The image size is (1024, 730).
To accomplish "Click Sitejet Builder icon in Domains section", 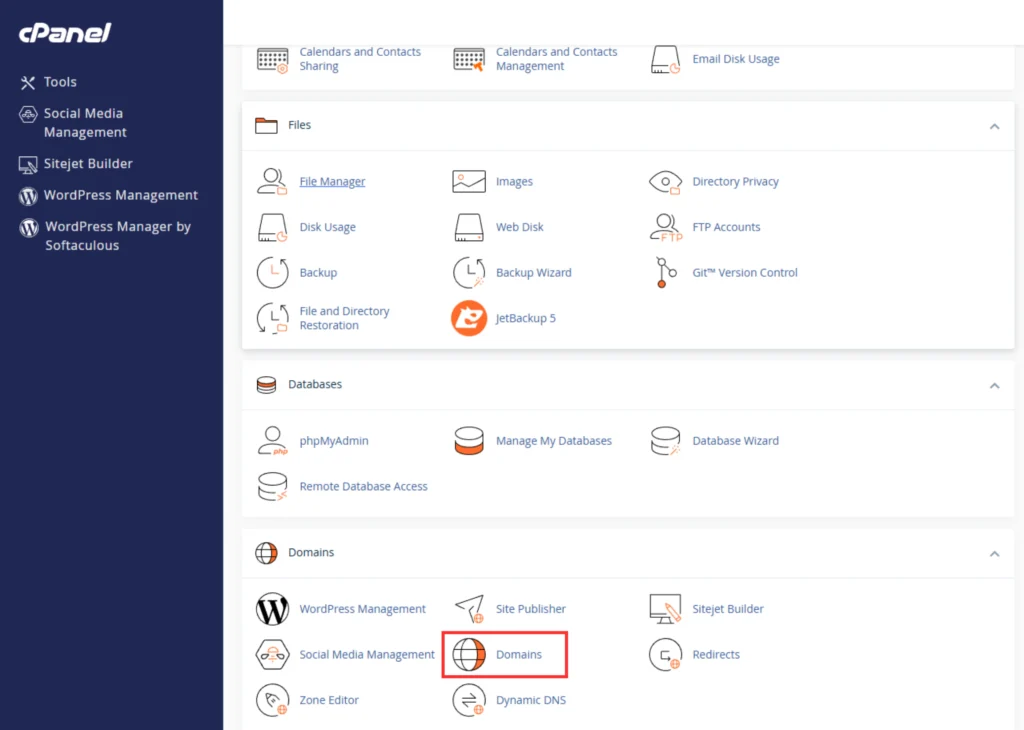I will point(665,609).
